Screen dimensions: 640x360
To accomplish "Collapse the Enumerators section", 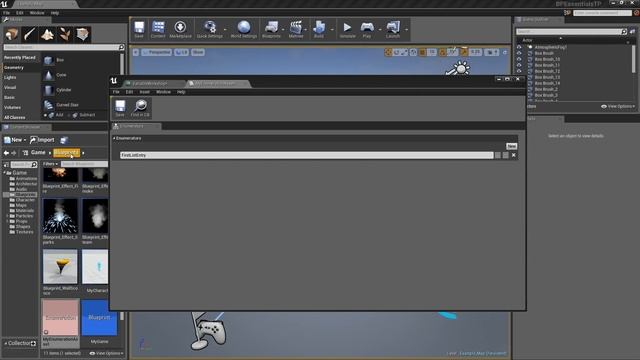I will coord(114,138).
